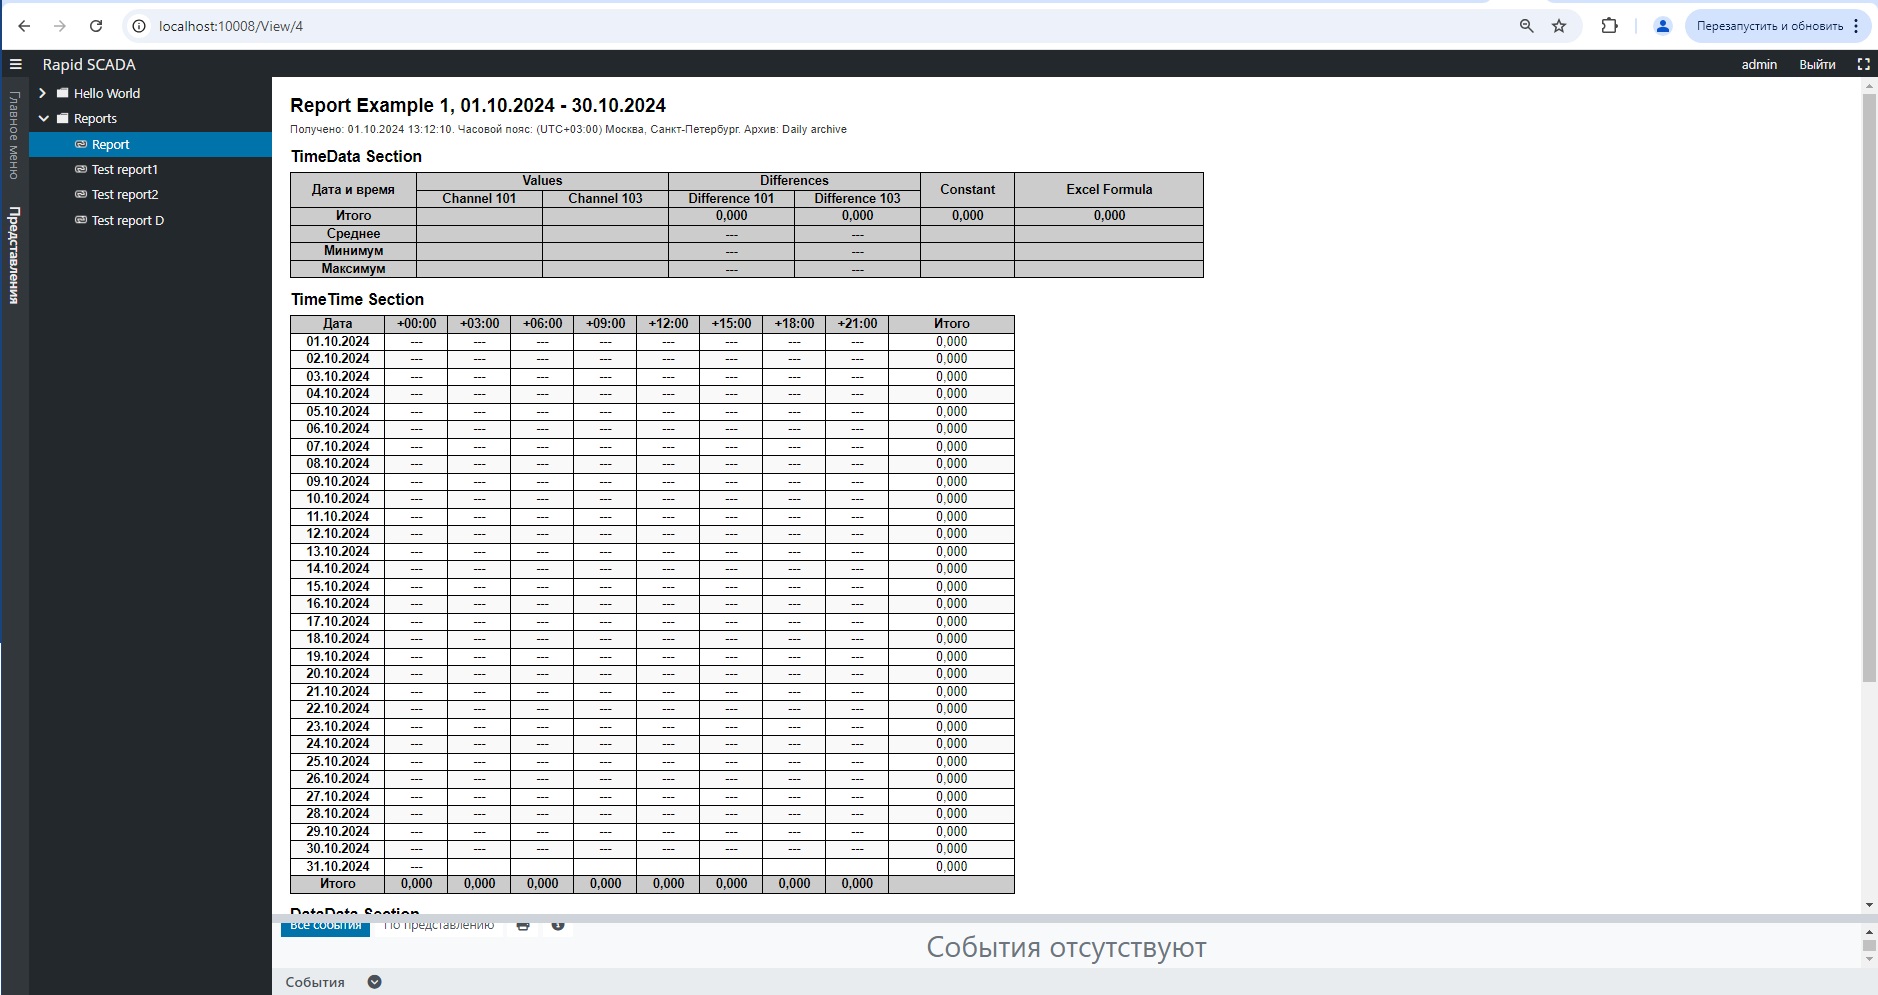Expand the Hello World tree node
The height and width of the screenshot is (995, 1878).
tap(43, 93)
